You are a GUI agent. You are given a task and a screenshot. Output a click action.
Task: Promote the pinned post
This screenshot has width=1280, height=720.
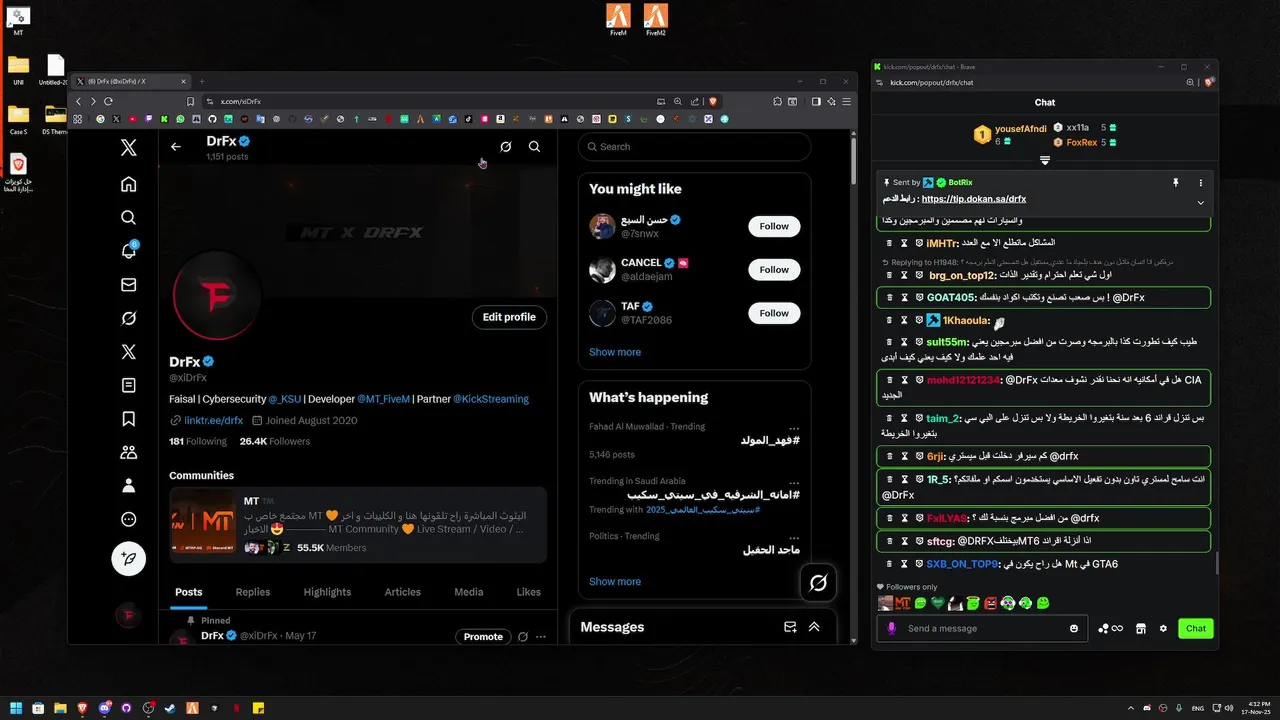point(483,637)
